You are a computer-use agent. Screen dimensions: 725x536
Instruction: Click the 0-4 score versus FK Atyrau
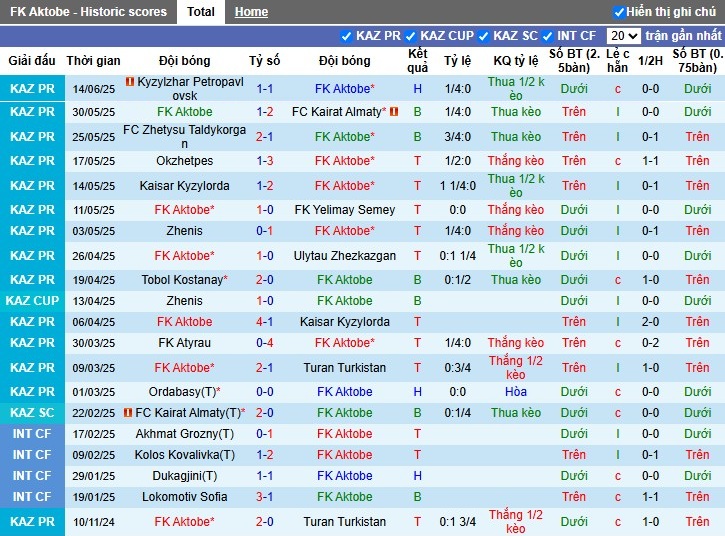pos(264,343)
